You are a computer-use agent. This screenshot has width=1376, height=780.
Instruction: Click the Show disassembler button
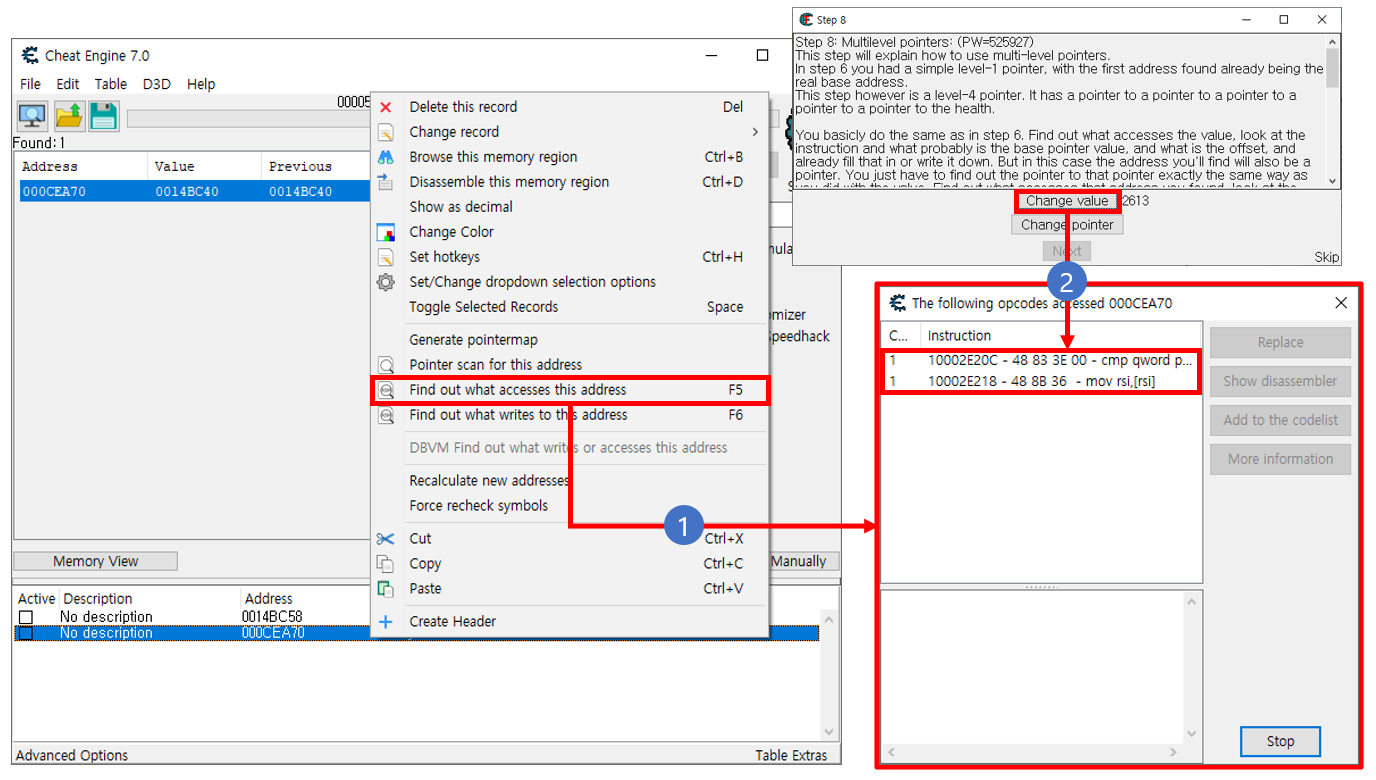pos(1280,381)
